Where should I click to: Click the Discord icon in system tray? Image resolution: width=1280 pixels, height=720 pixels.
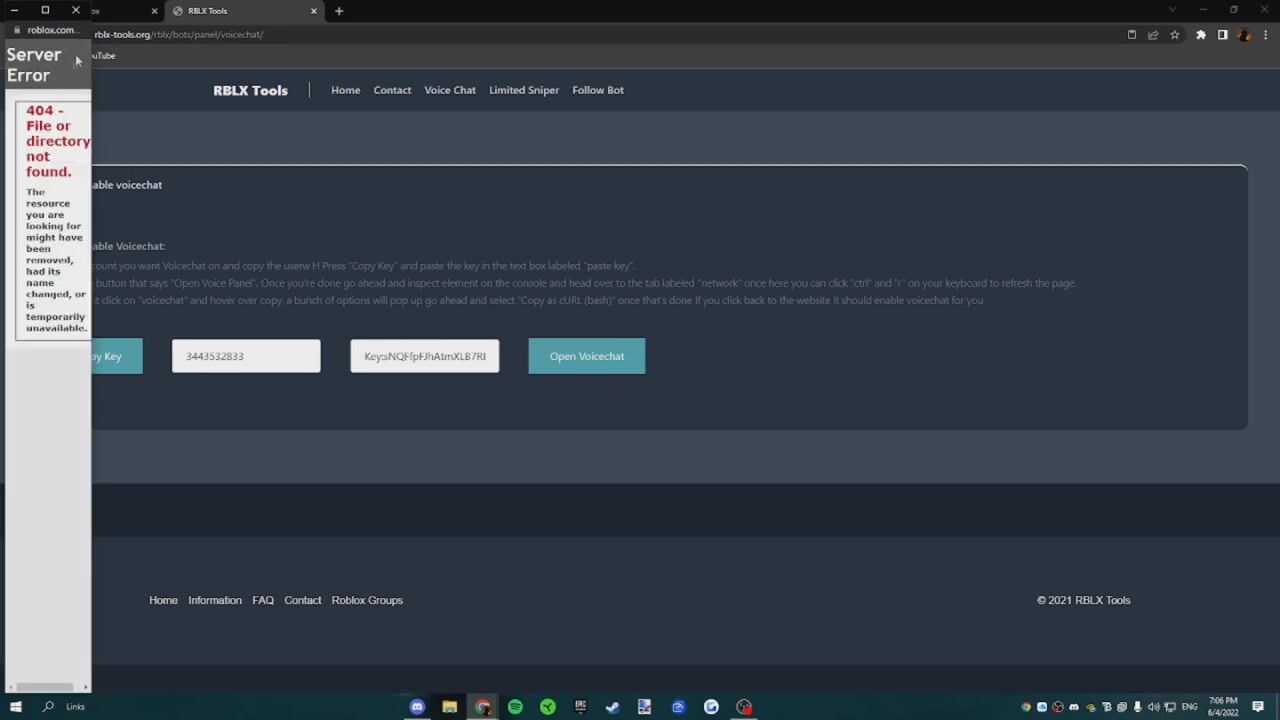[1074, 707]
